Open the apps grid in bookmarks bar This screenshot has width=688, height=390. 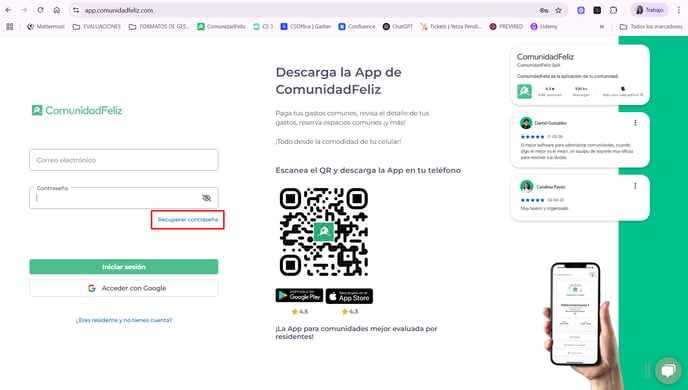pyautogui.click(x=10, y=26)
